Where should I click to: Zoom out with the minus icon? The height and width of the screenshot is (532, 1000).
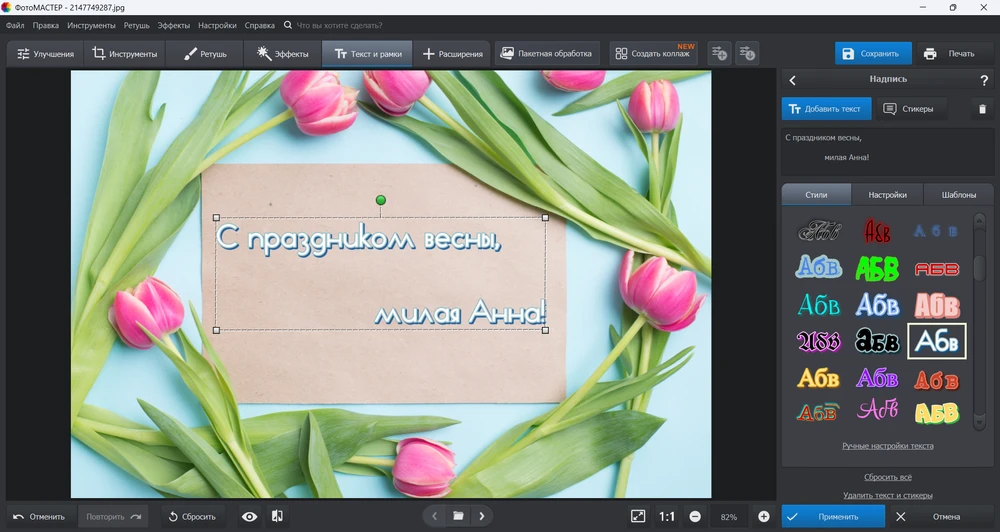(x=695, y=516)
